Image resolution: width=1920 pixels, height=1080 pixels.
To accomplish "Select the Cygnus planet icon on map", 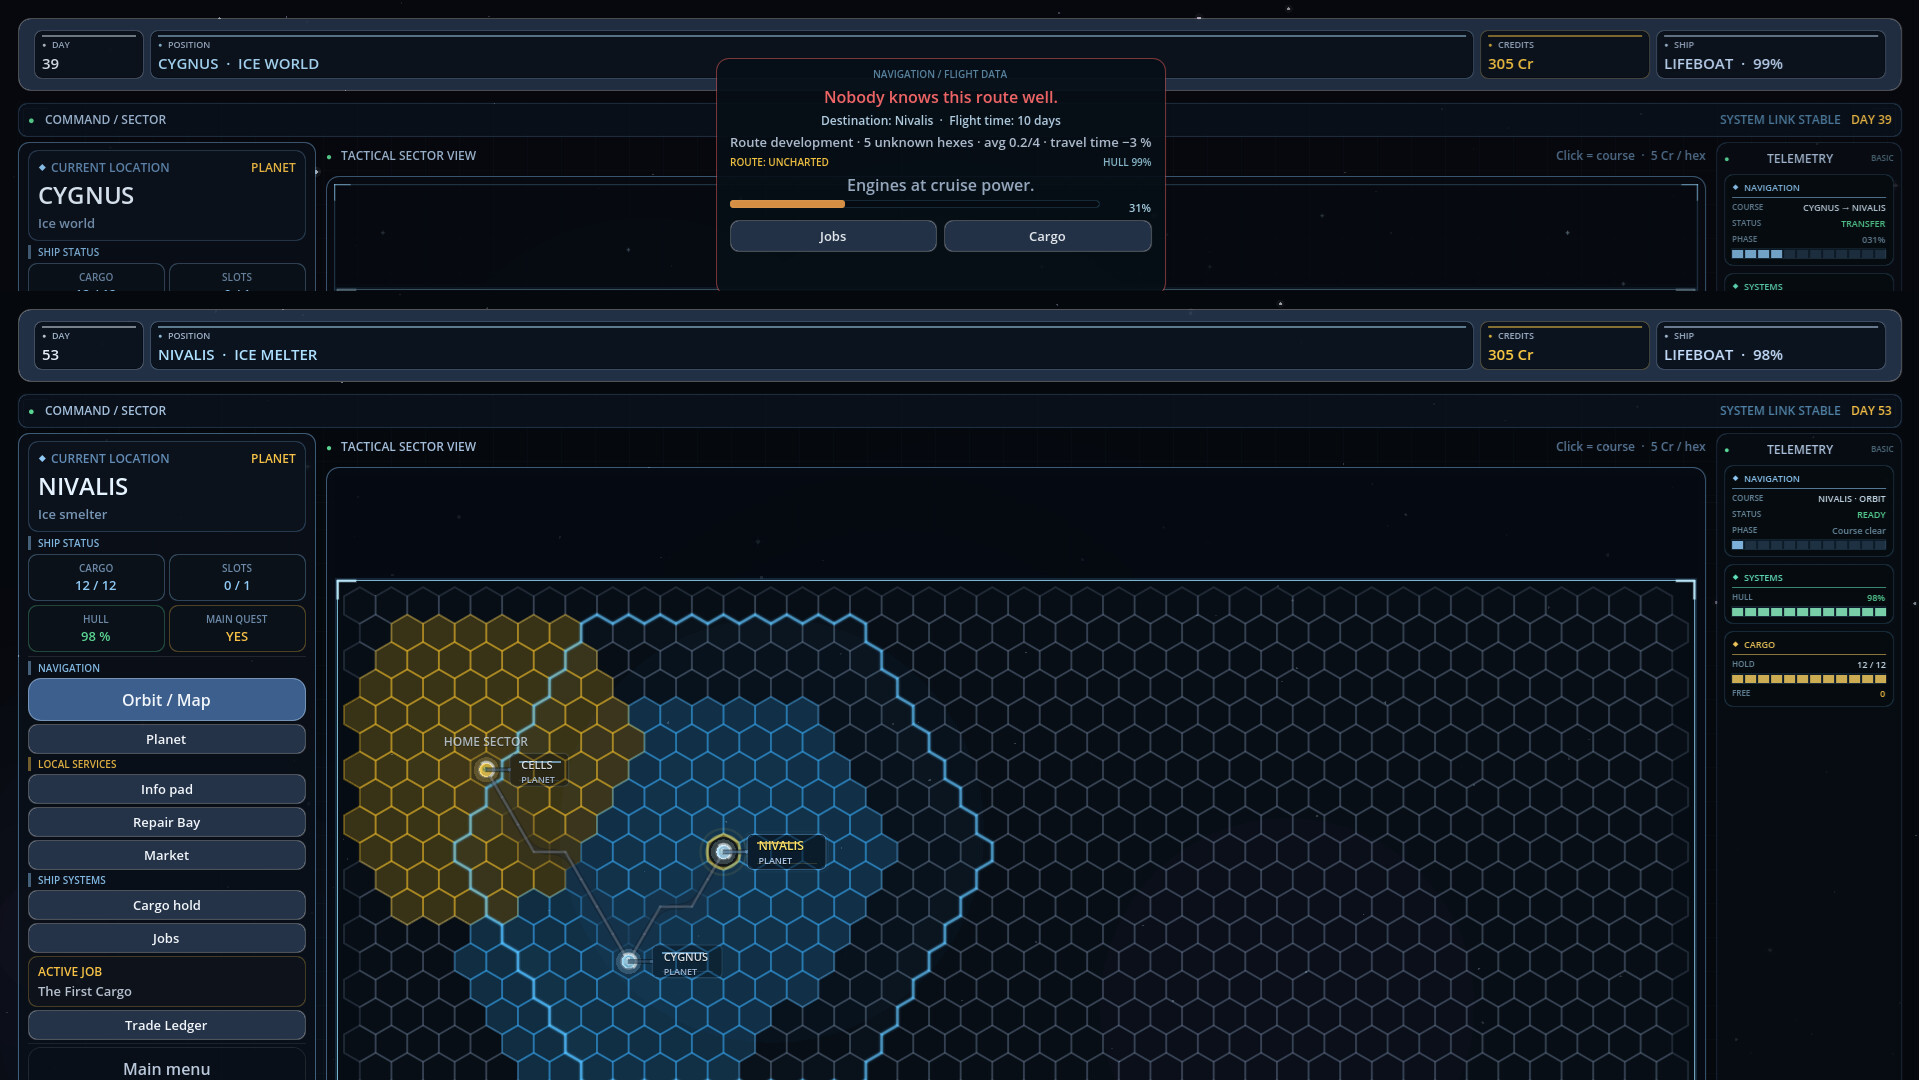I will click(x=629, y=961).
